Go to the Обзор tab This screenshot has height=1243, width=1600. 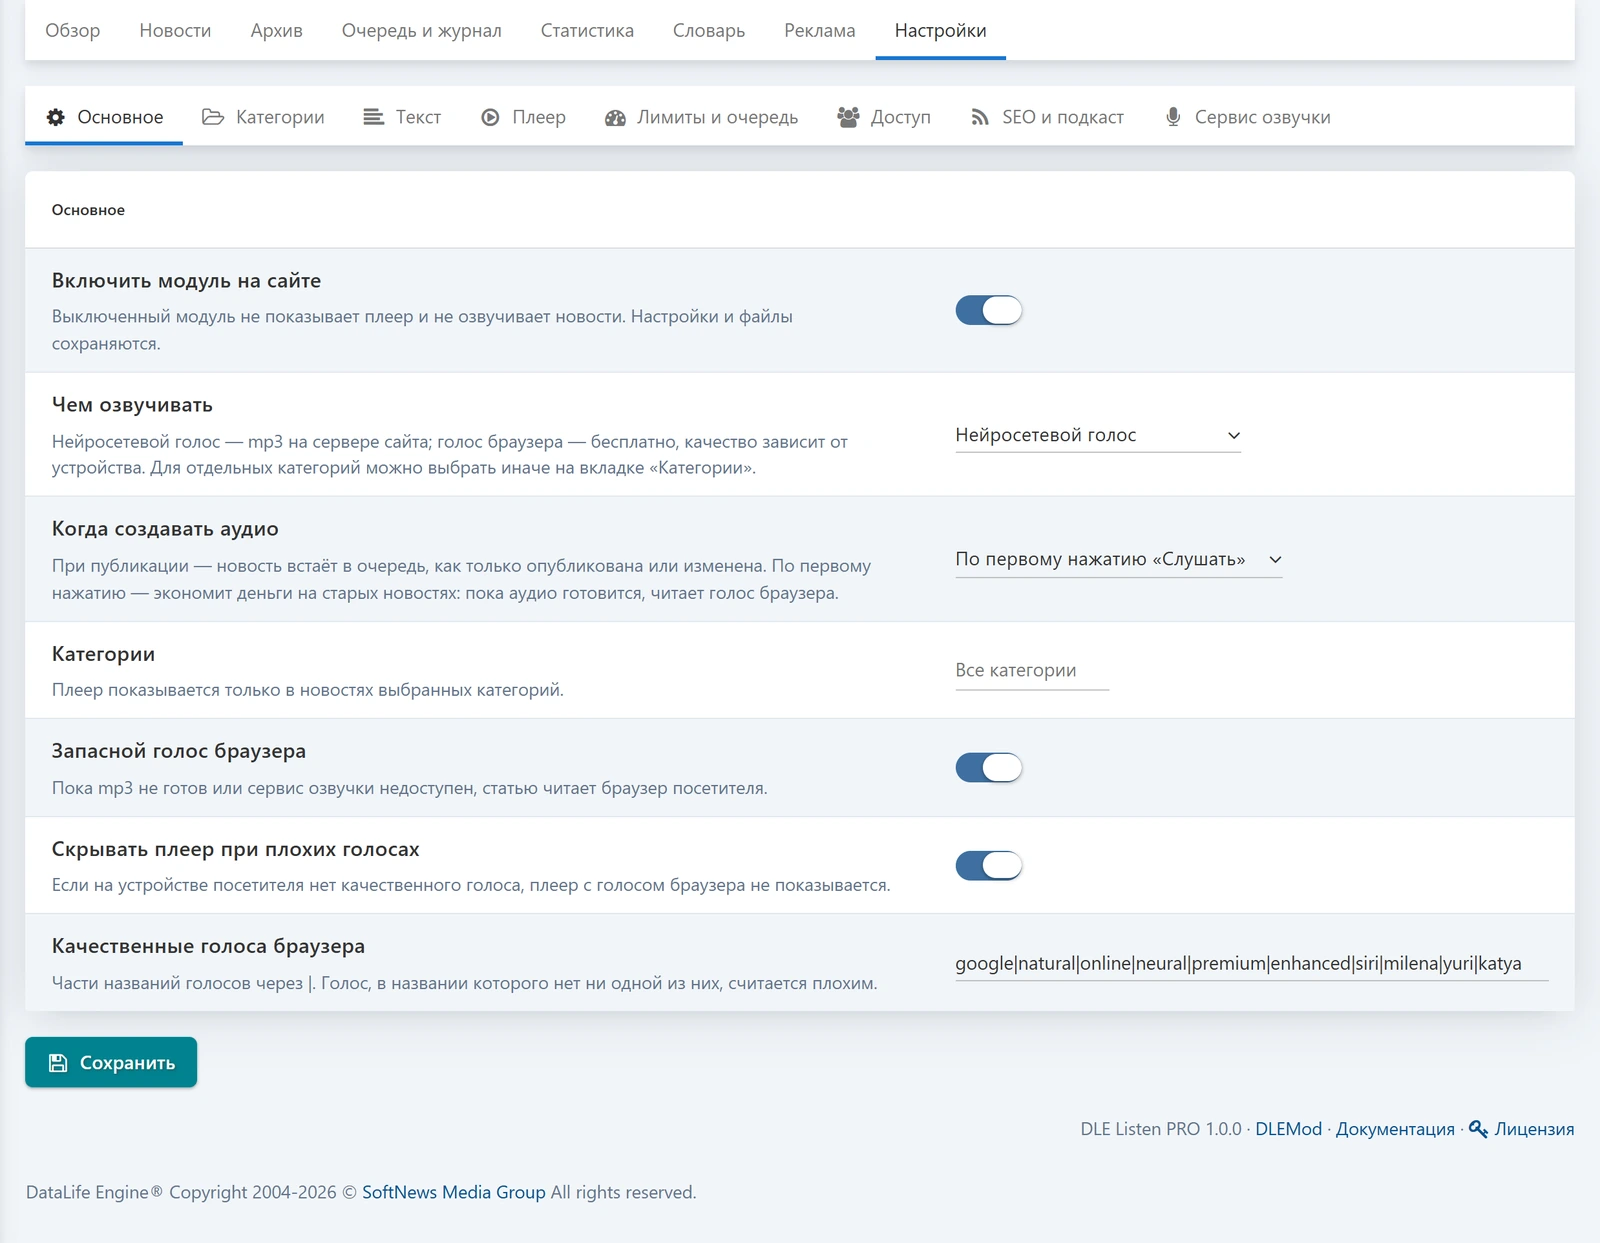(x=73, y=30)
